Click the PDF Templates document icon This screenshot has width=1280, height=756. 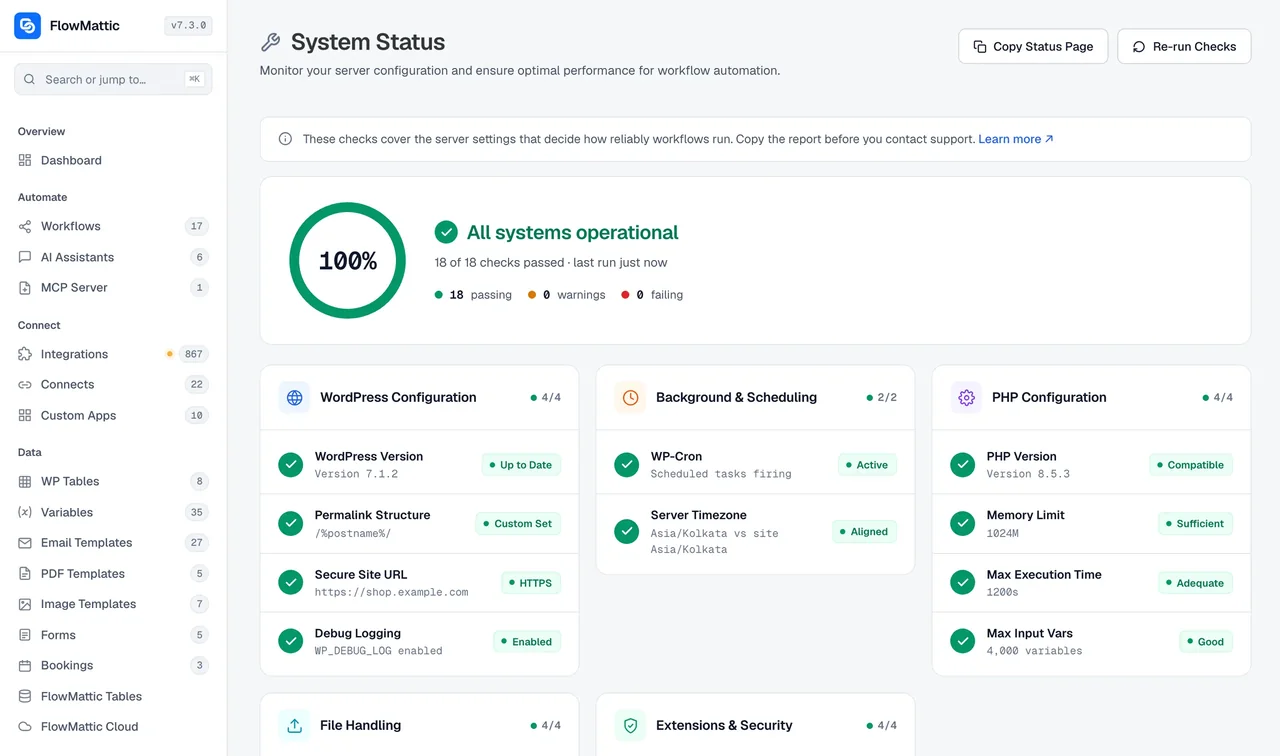click(x=25, y=573)
